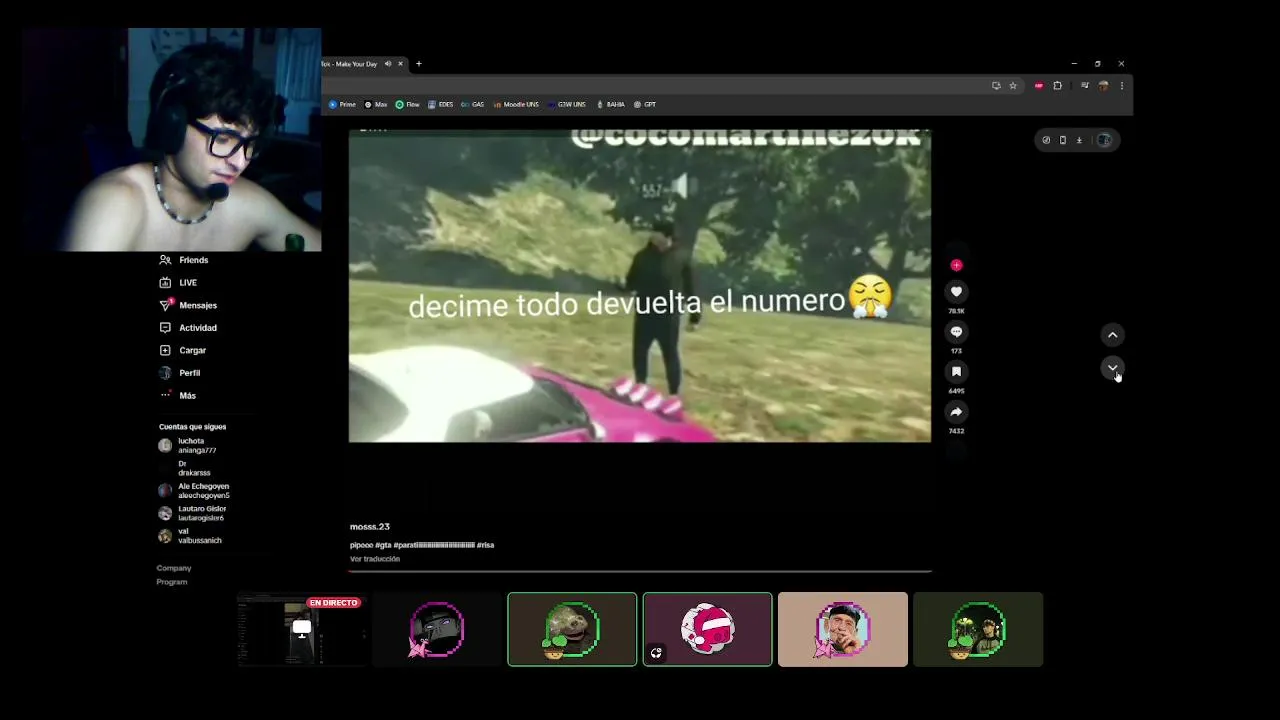
Task: Expand the Program footer section
Action: pyautogui.click(x=172, y=582)
